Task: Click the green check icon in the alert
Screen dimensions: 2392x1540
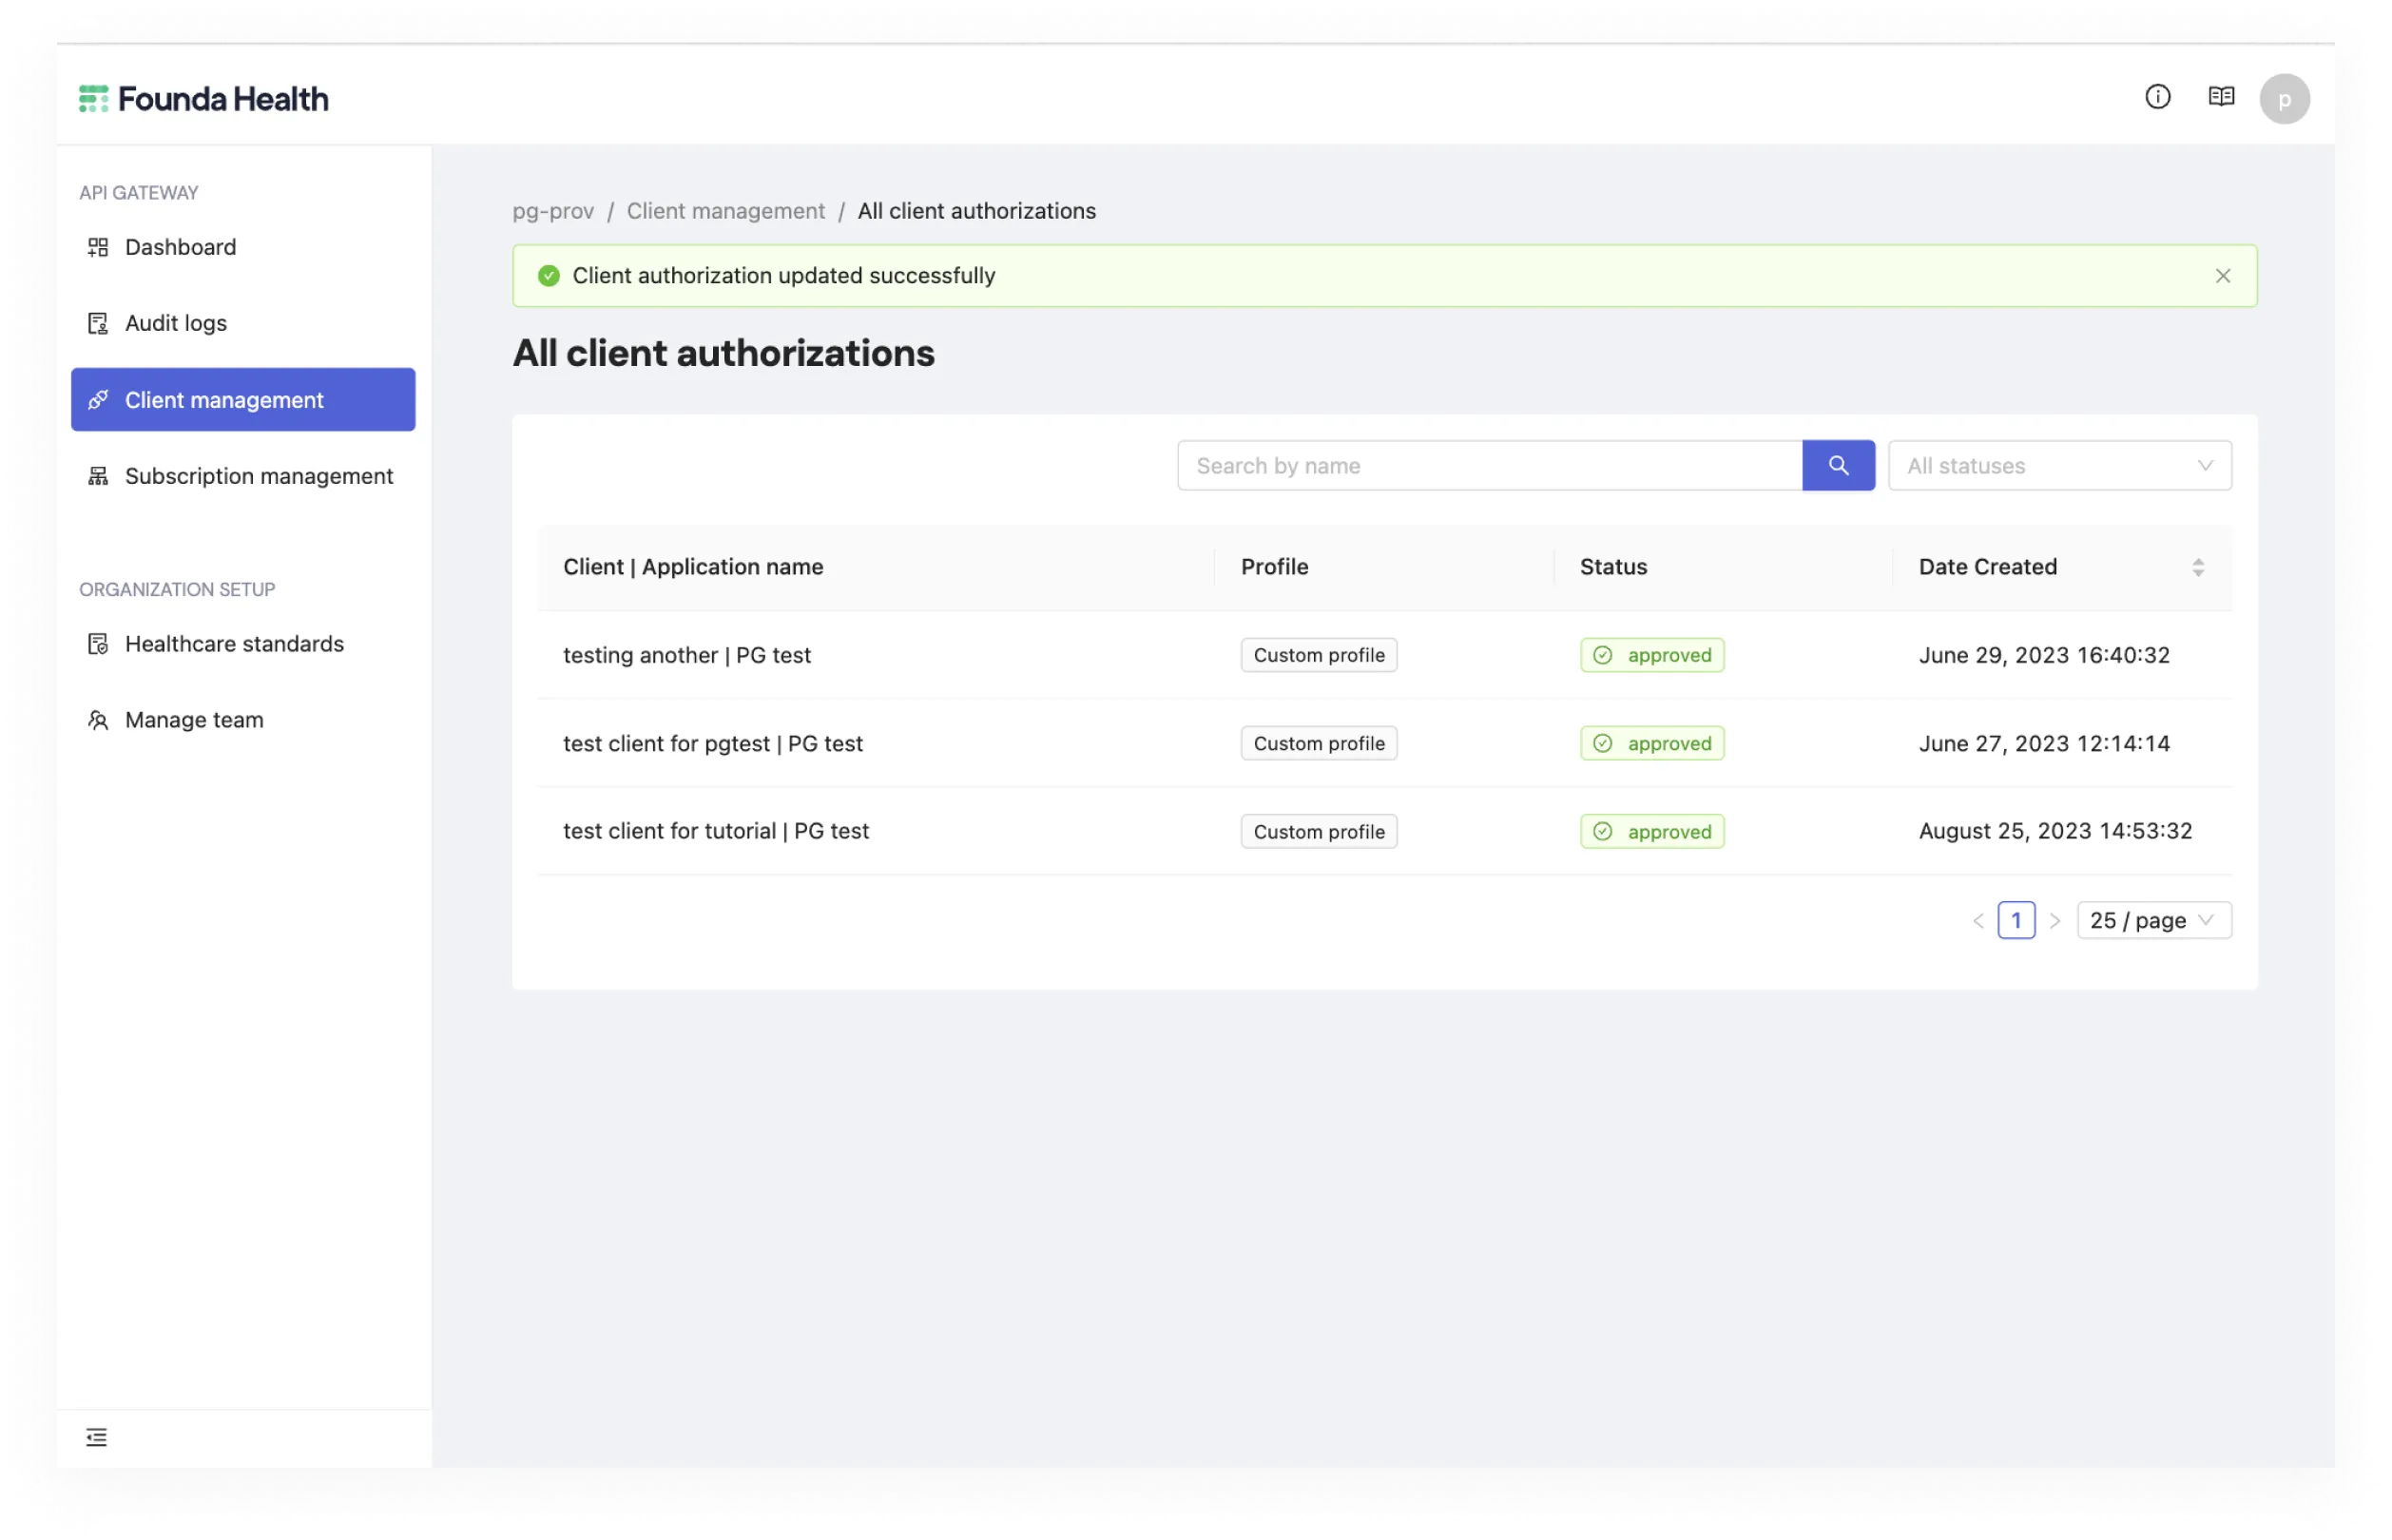Action: (548, 276)
